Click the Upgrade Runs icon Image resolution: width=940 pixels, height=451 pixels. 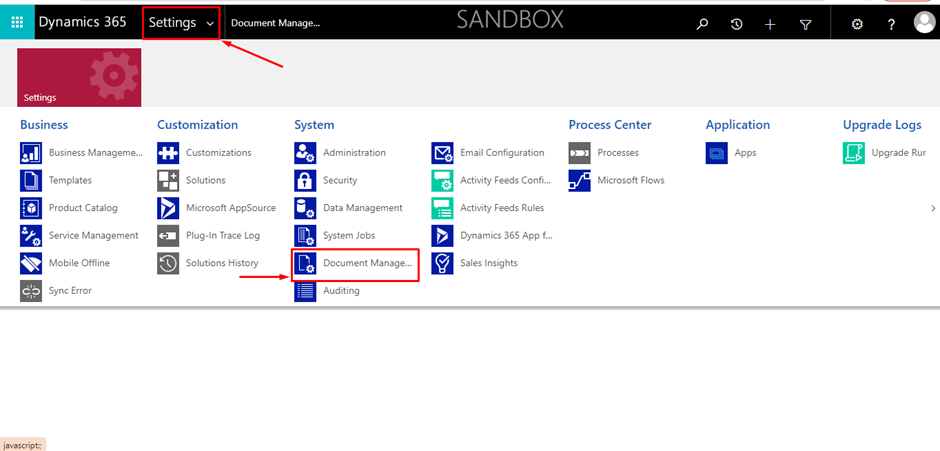pos(854,153)
